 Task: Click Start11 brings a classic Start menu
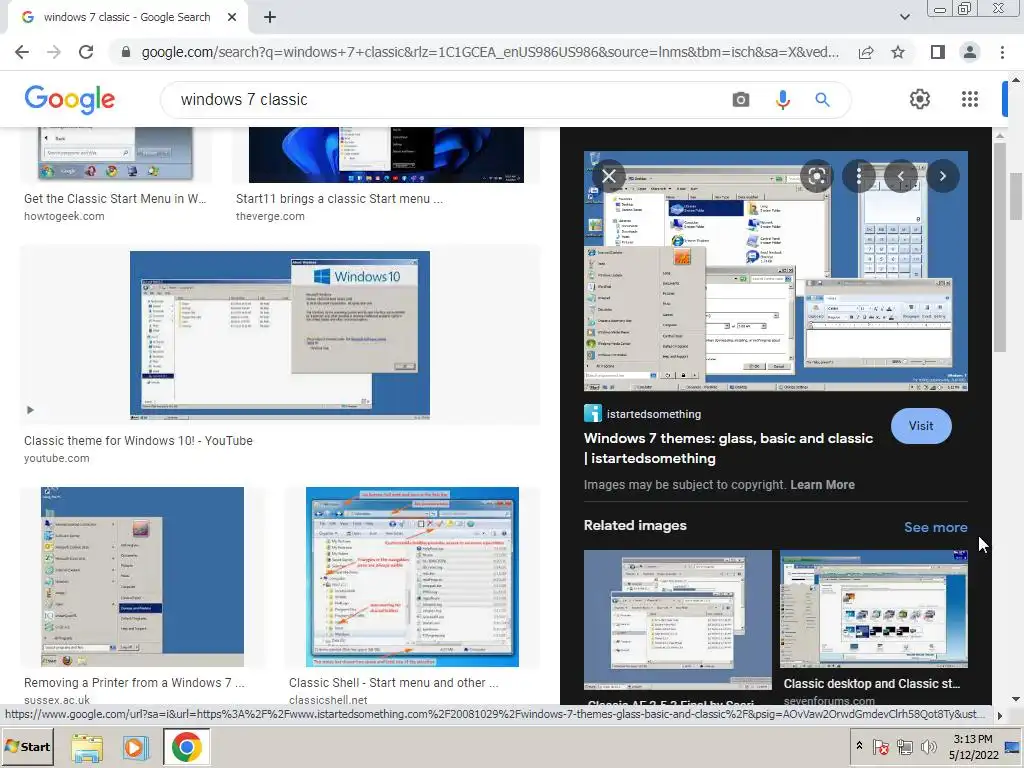pyautogui.click(x=340, y=199)
